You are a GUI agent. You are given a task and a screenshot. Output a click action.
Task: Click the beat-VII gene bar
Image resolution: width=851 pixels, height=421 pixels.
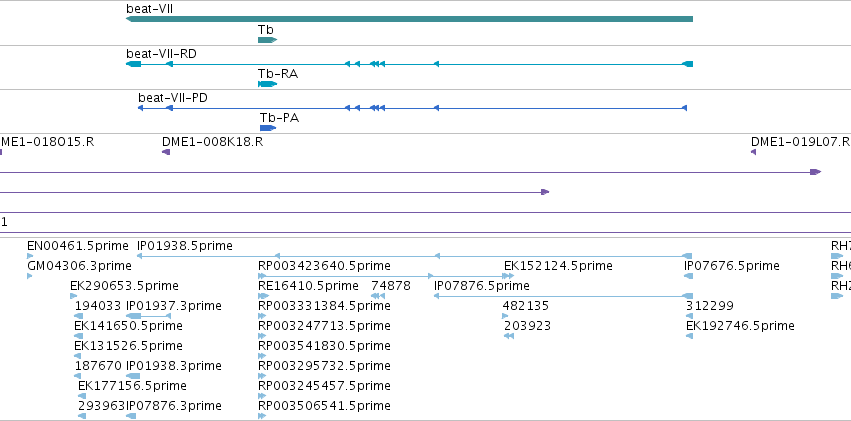coord(409,19)
